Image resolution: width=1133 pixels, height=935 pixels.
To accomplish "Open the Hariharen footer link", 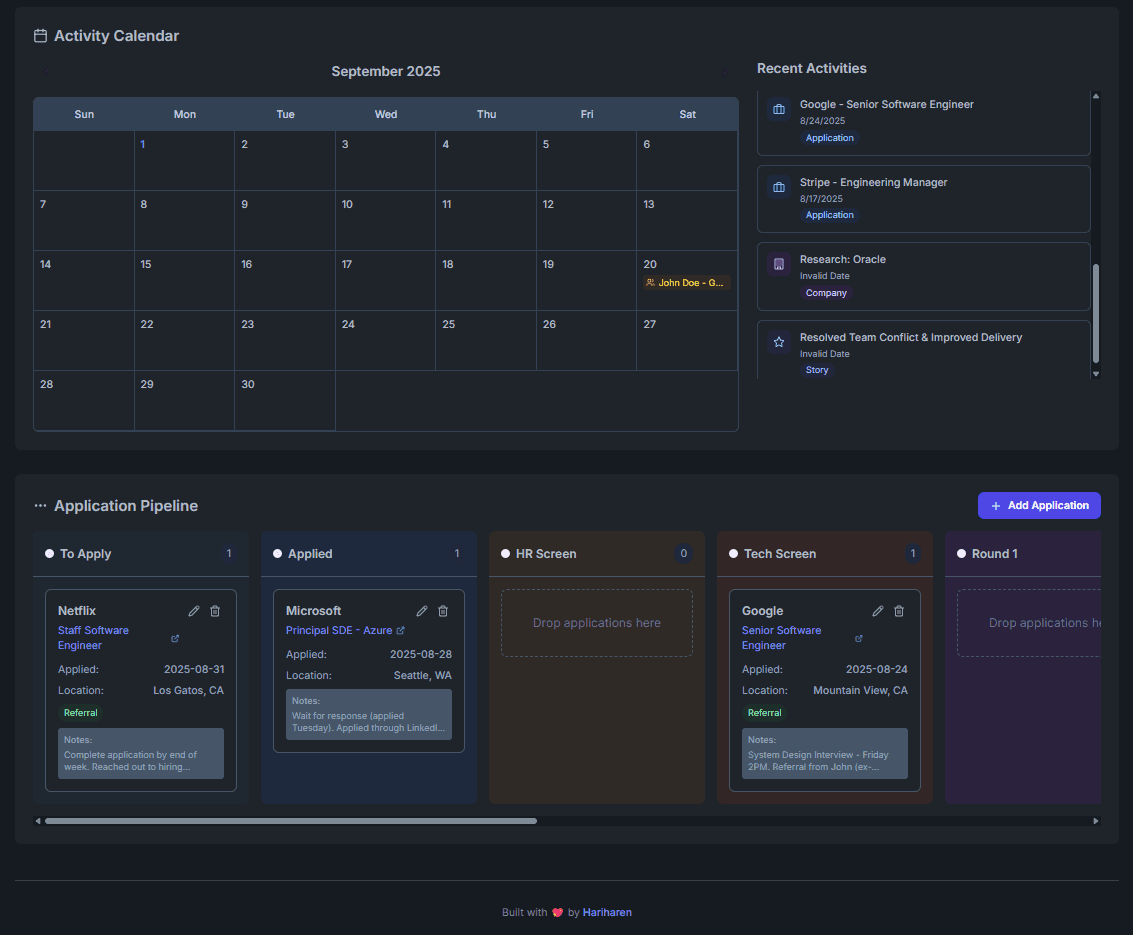I will tap(608, 912).
